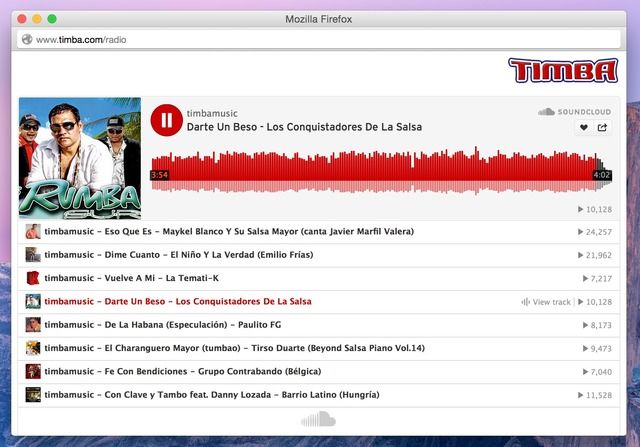640x447 pixels.
Task: Play Eso Que Es by Maykel Blanco
Action: (x=318, y=232)
